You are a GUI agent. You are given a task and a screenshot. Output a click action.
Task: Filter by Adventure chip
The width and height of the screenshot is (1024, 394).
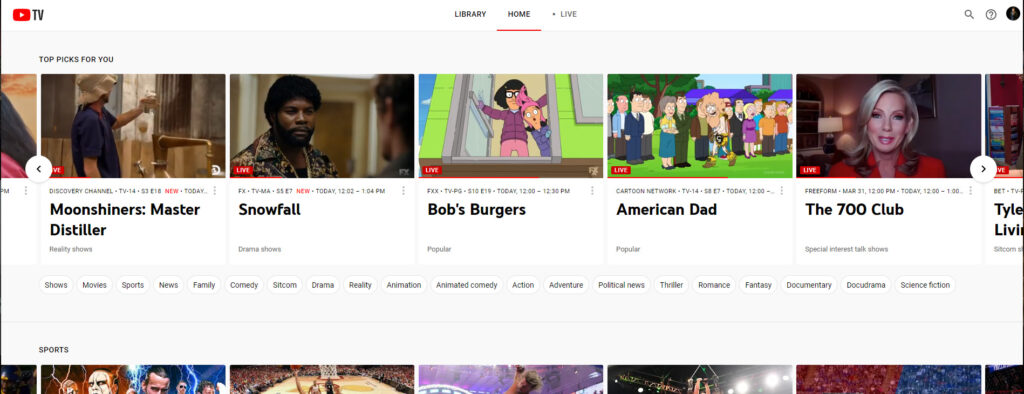566,285
